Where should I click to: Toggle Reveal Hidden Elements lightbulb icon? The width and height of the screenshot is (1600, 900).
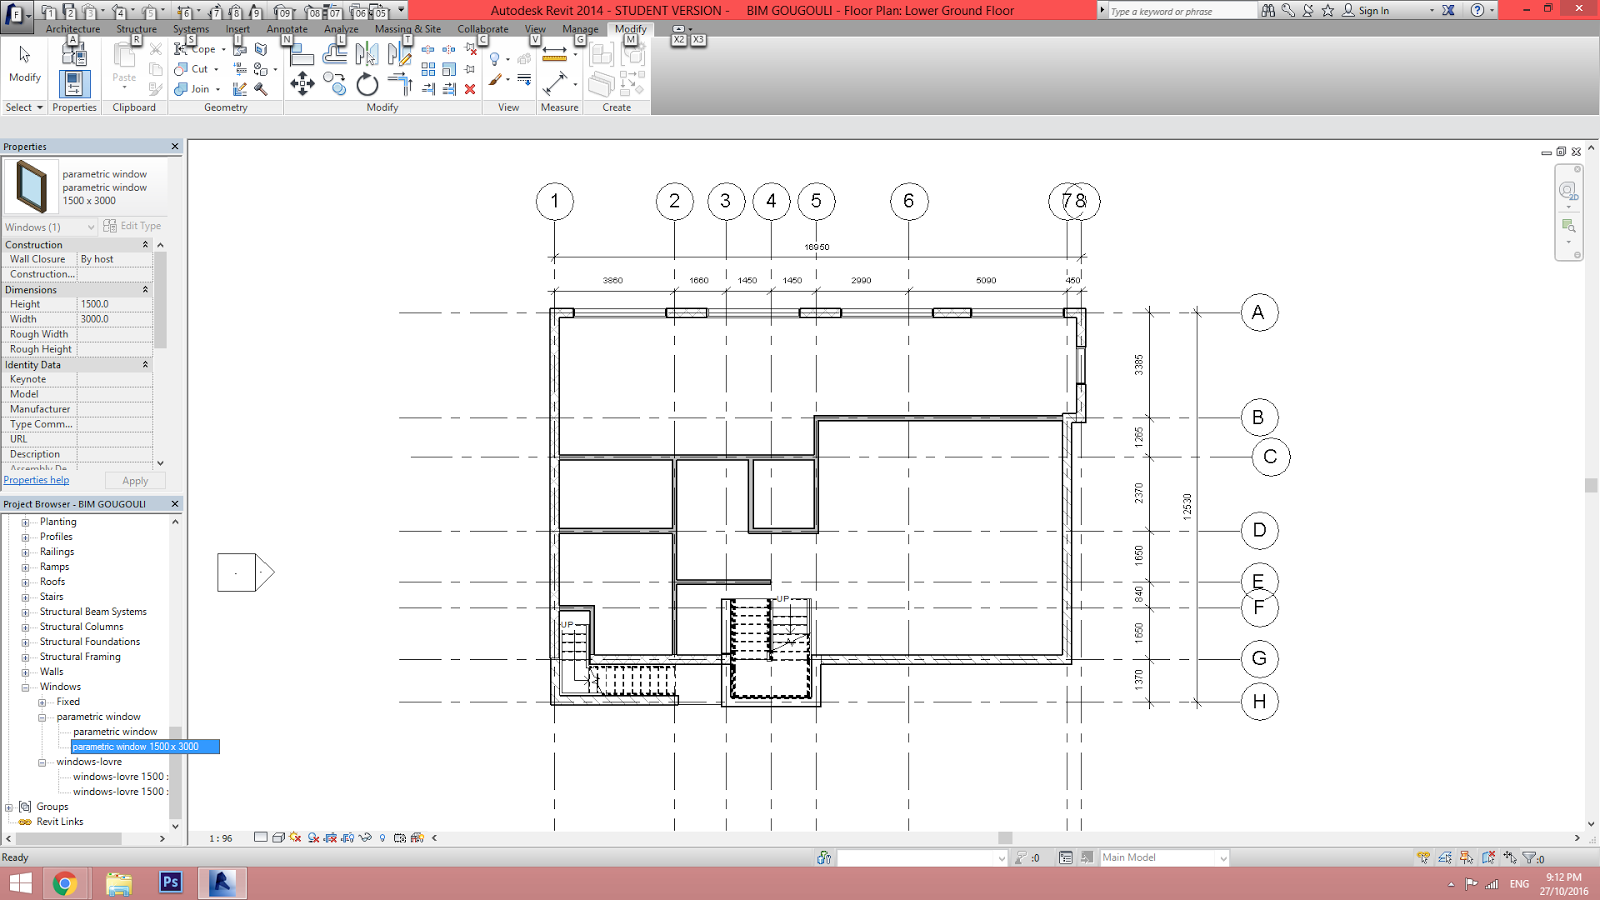tap(382, 838)
